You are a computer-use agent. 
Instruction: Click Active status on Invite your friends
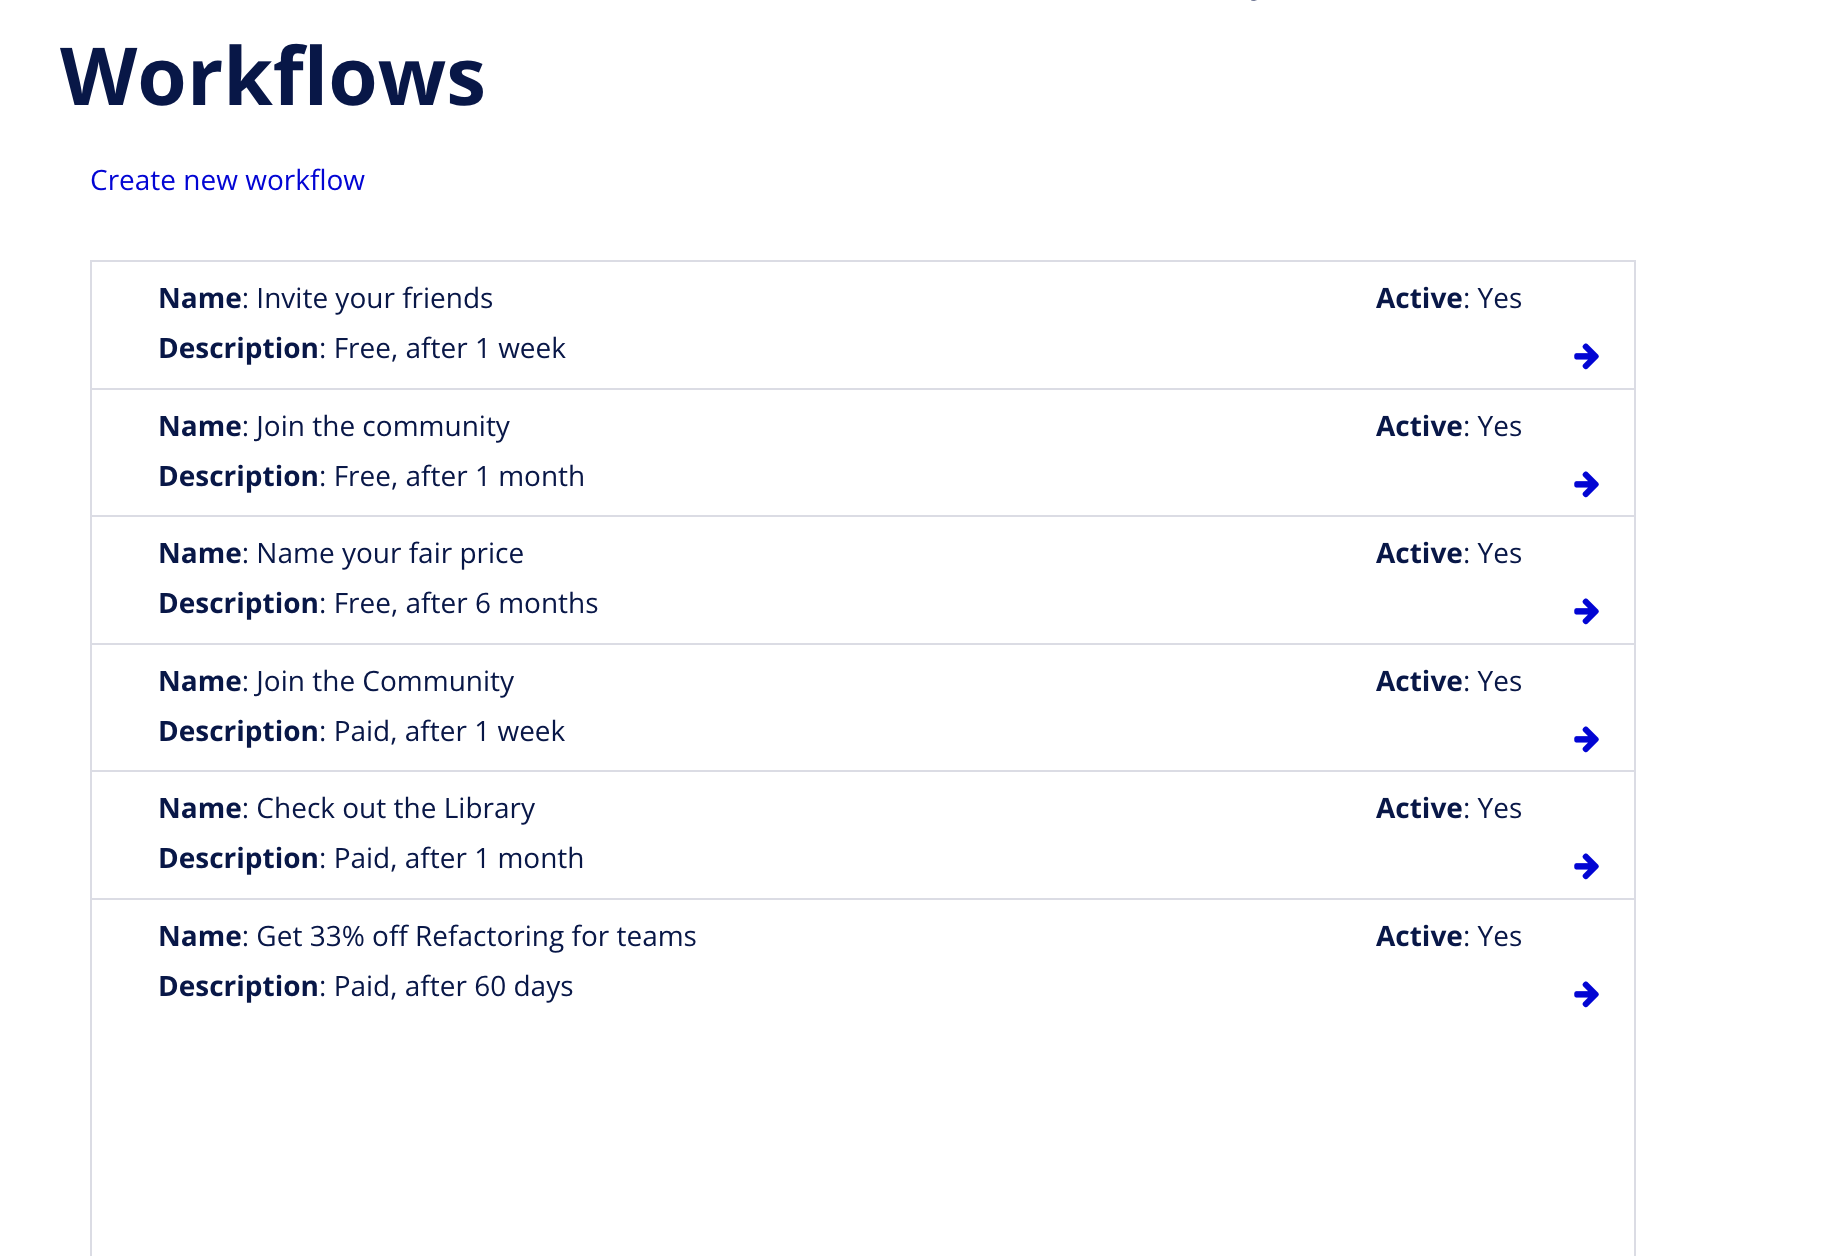(x=1448, y=297)
